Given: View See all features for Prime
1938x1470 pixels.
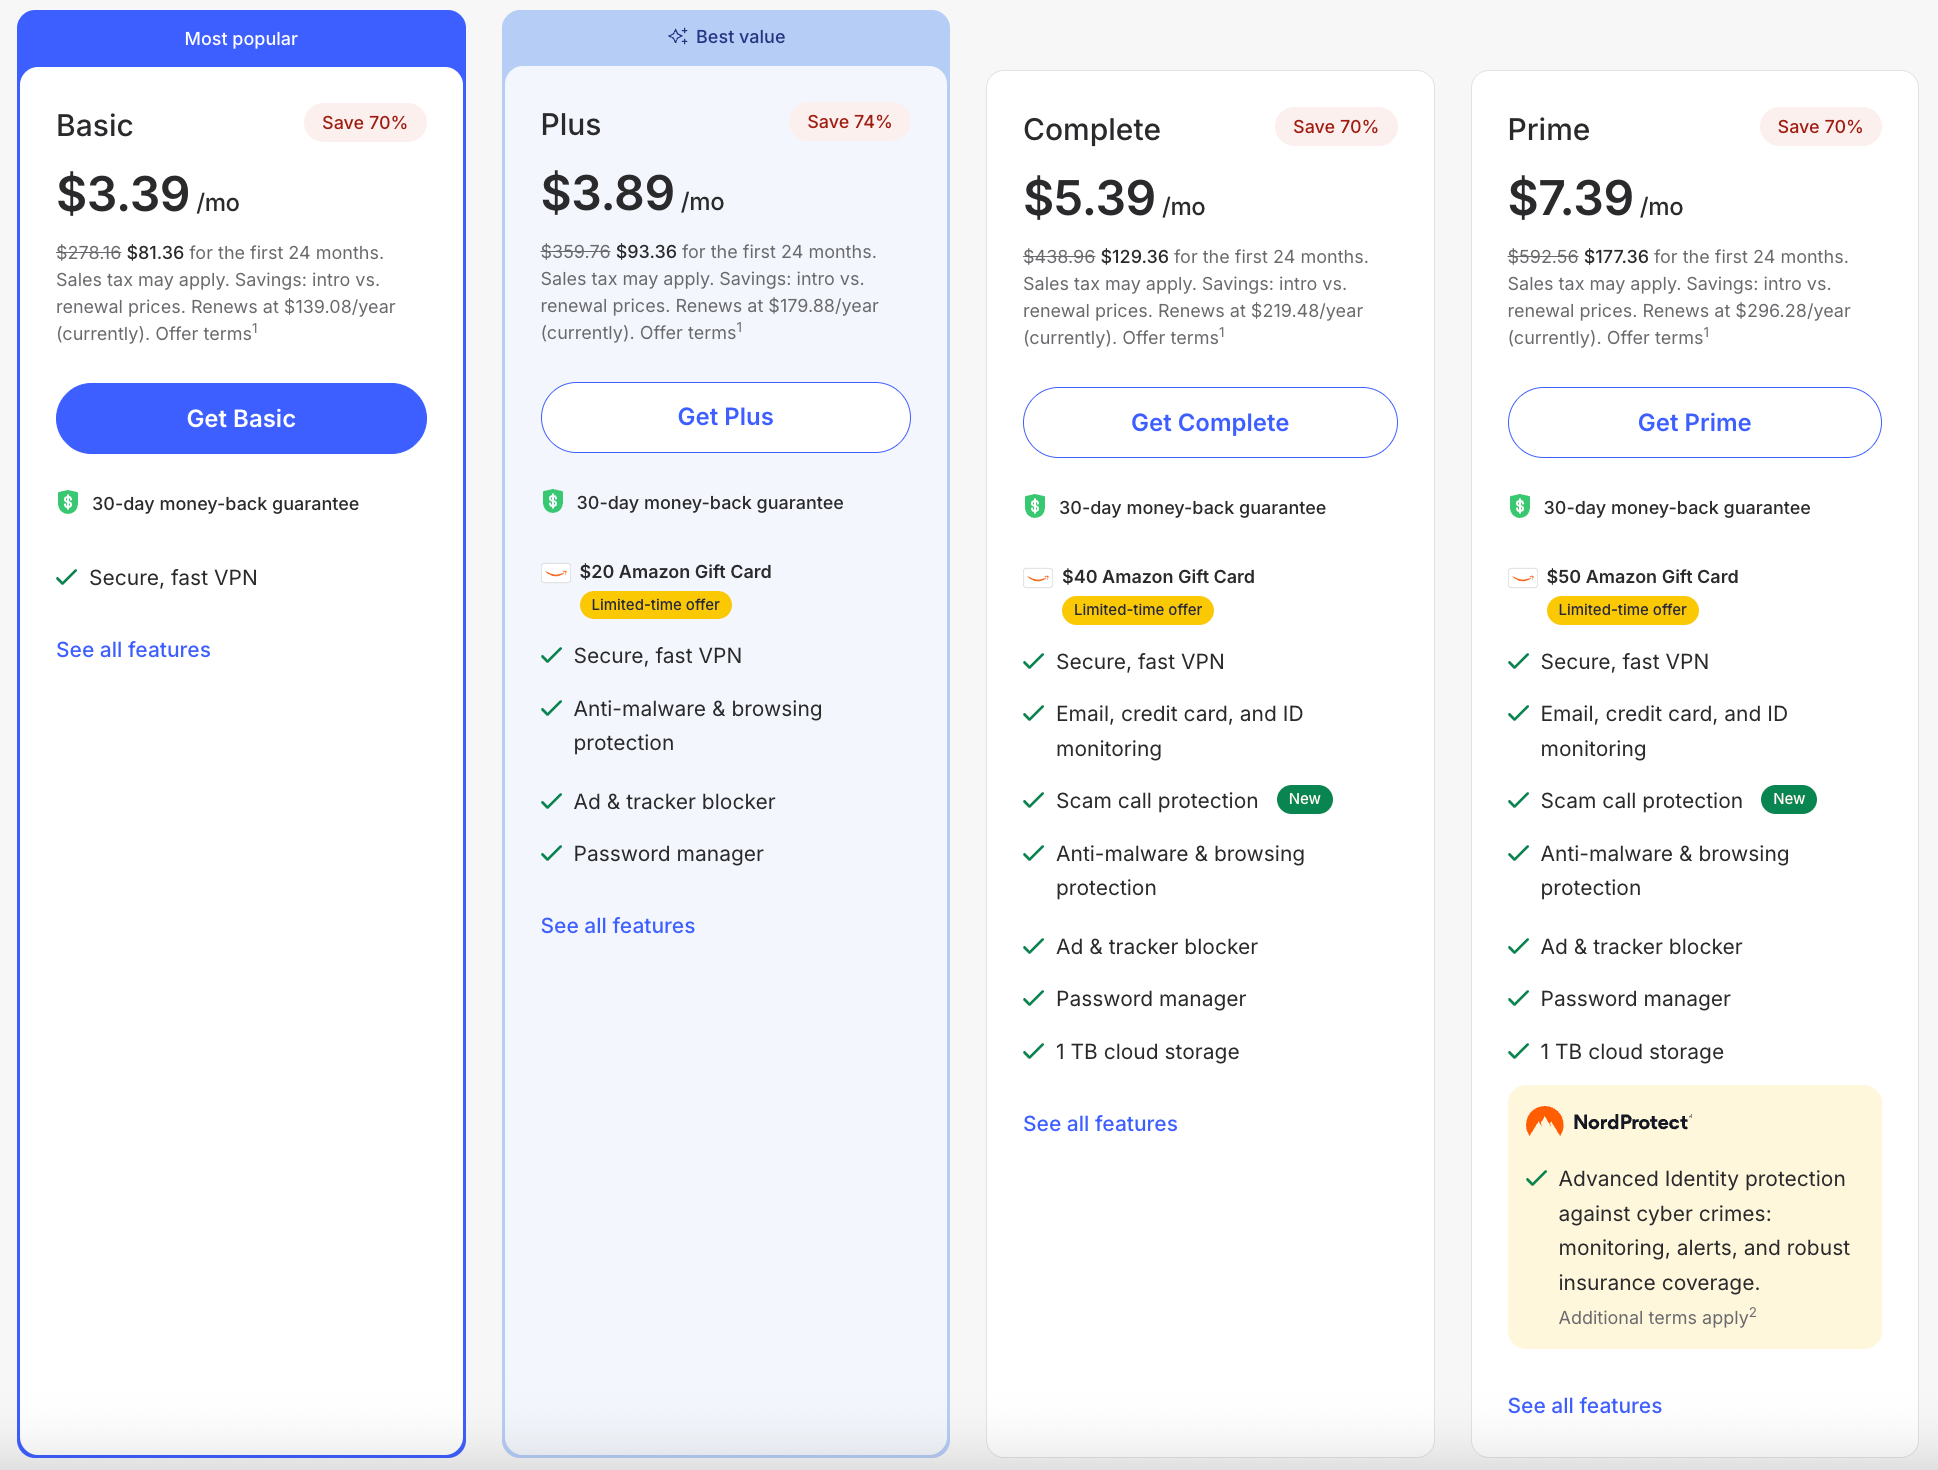Looking at the screenshot, I should pyautogui.click(x=1584, y=1406).
